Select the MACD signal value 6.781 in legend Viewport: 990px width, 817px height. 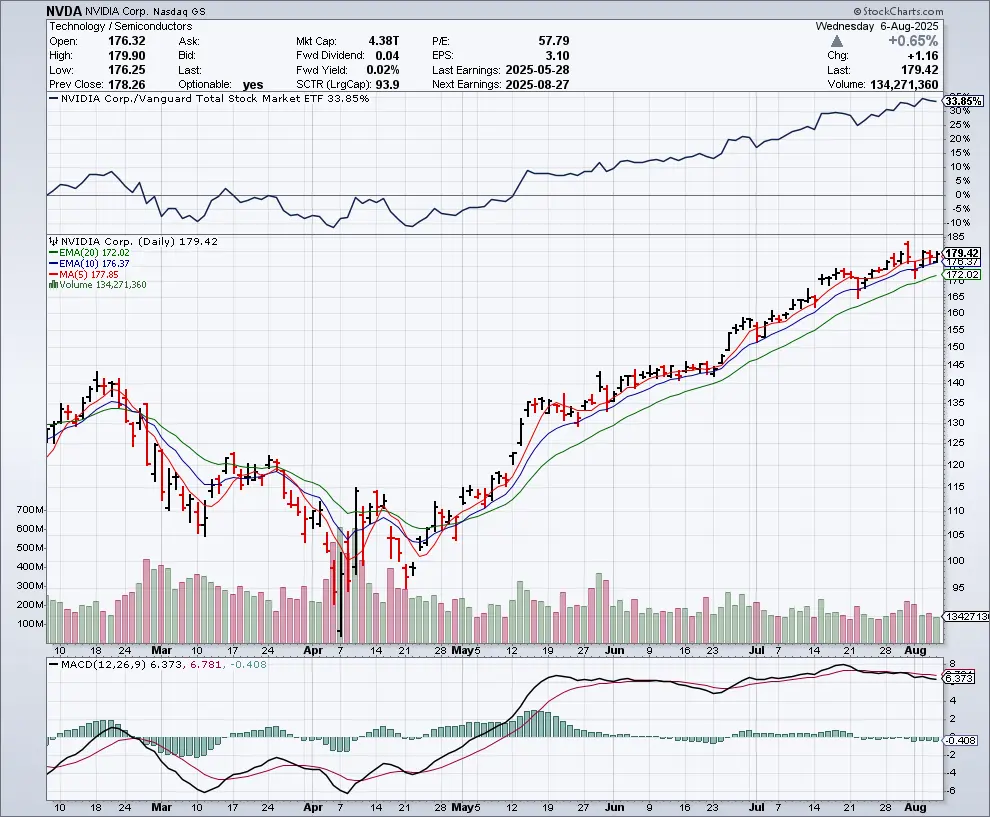point(205,664)
